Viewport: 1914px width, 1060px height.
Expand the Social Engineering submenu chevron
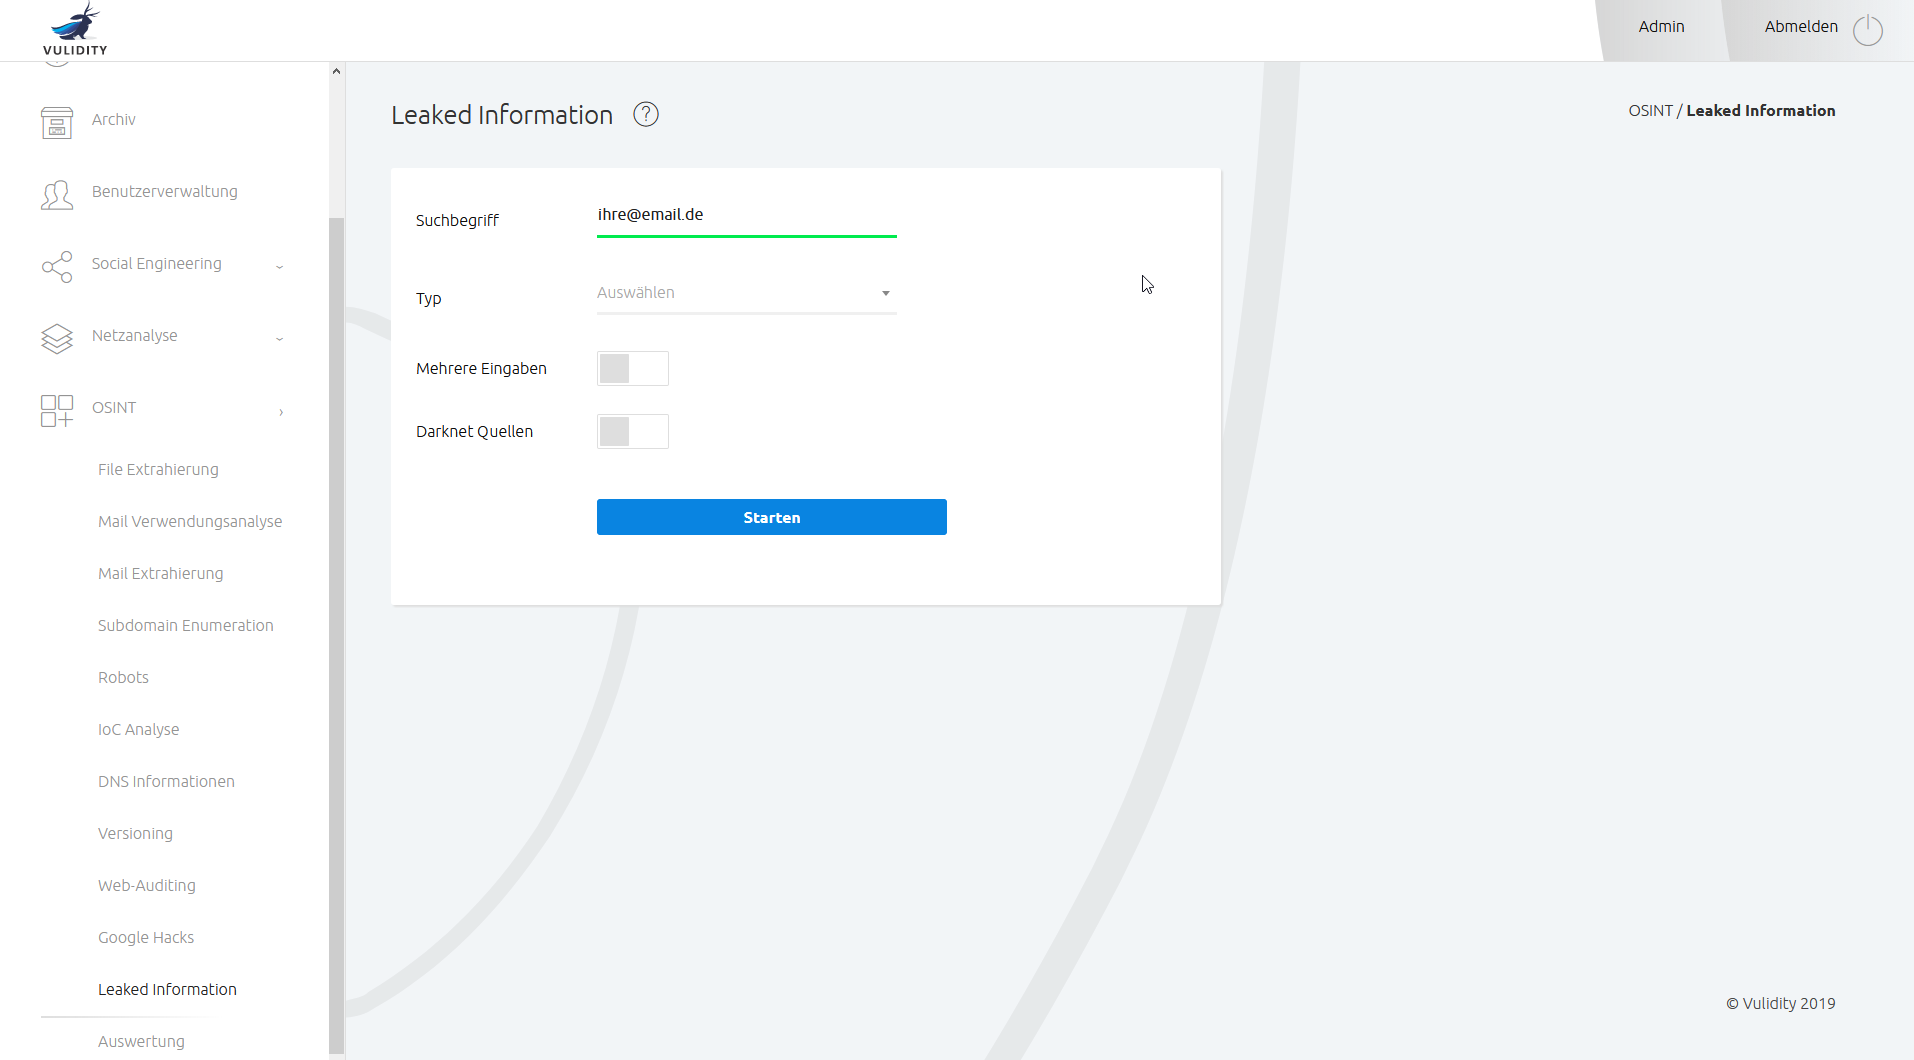click(280, 267)
